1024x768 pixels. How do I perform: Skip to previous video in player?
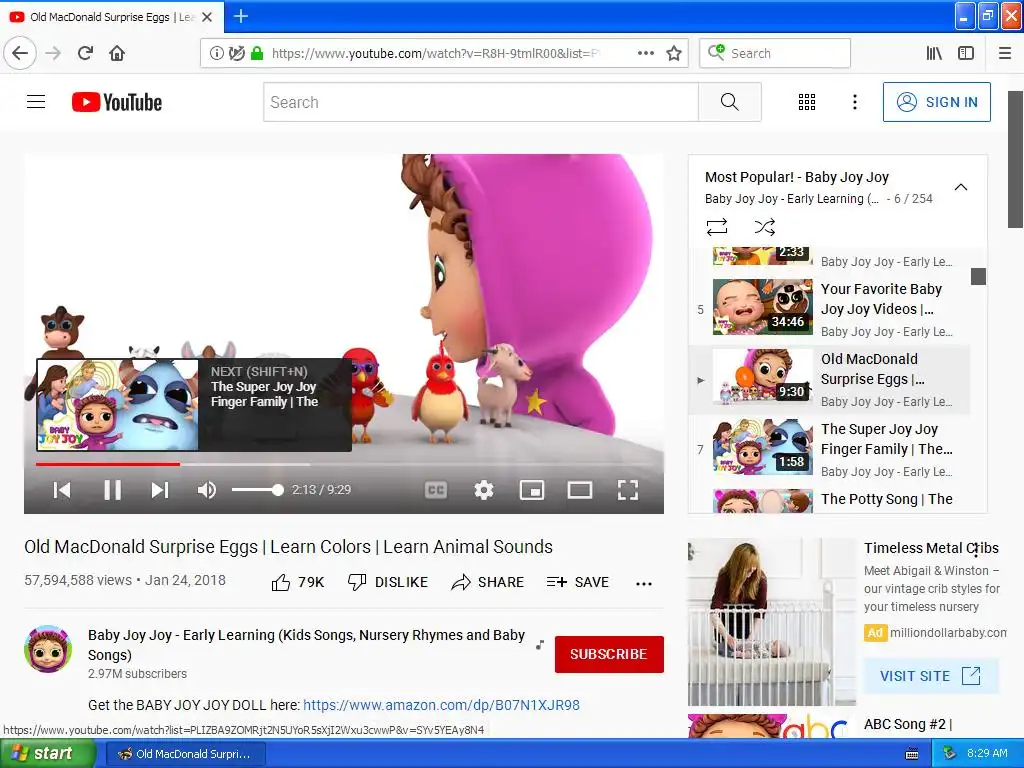tap(62, 490)
